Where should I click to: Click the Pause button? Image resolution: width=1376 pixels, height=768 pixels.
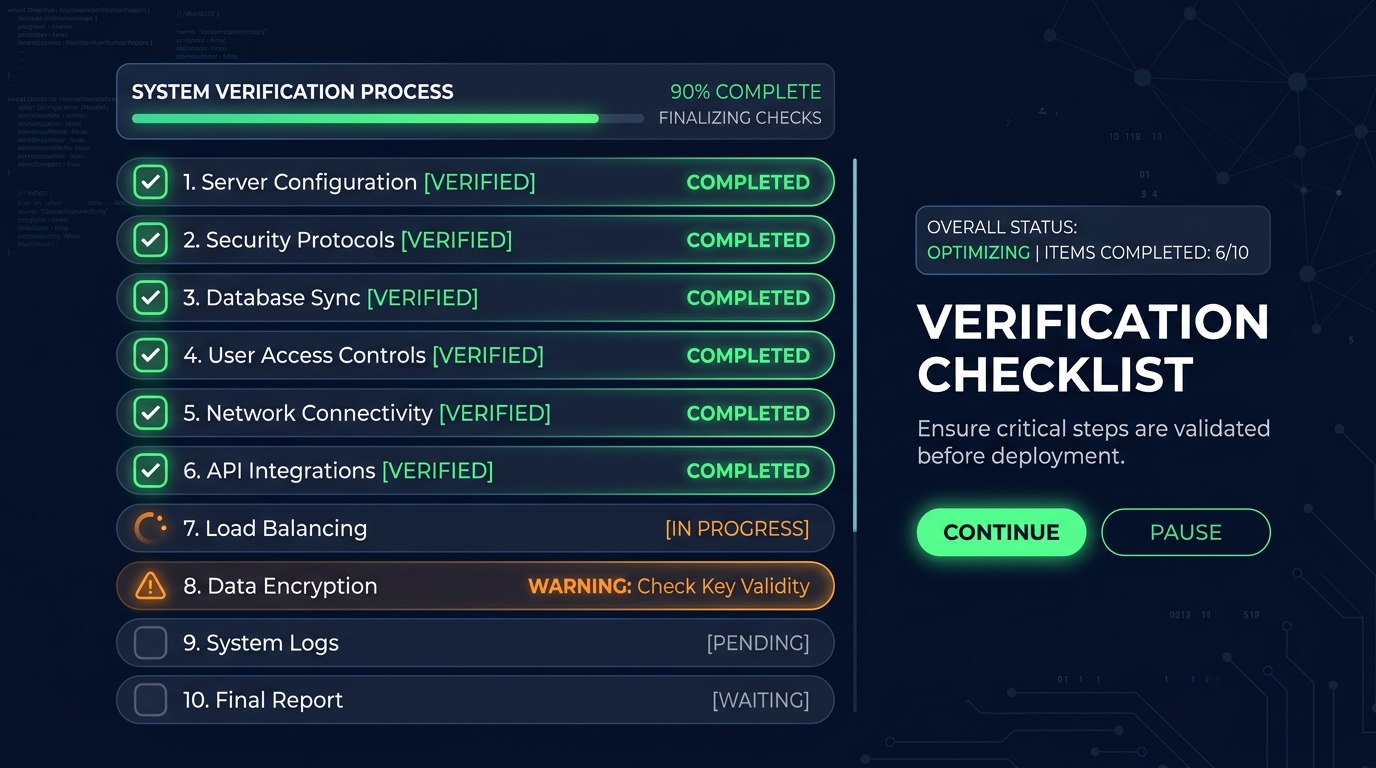(x=1186, y=532)
